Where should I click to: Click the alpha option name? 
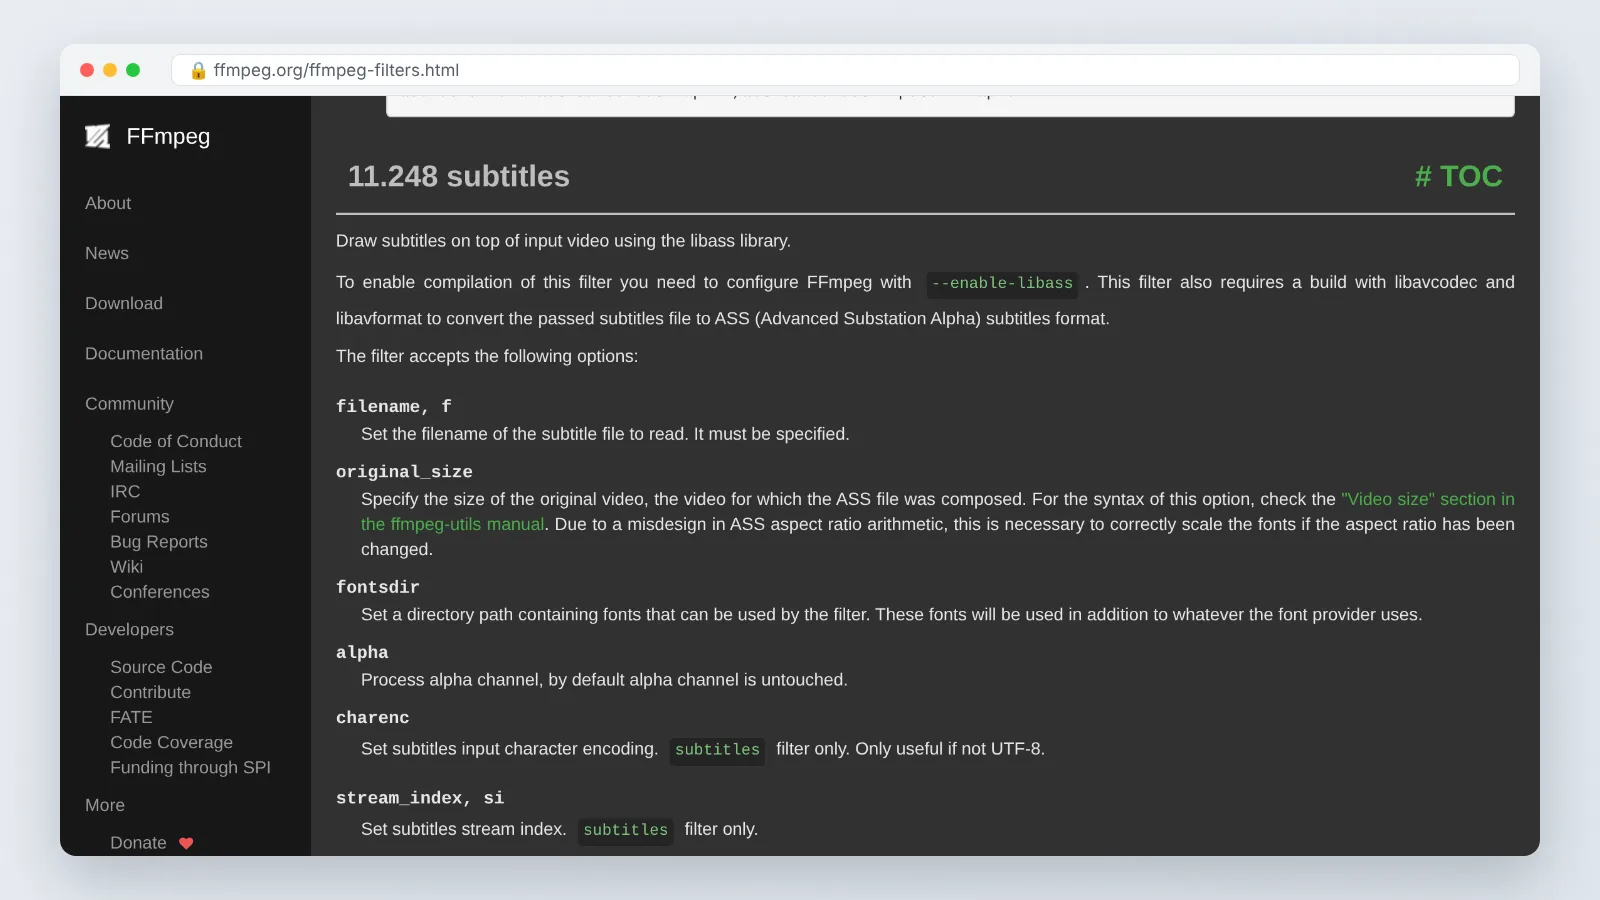[362, 652]
